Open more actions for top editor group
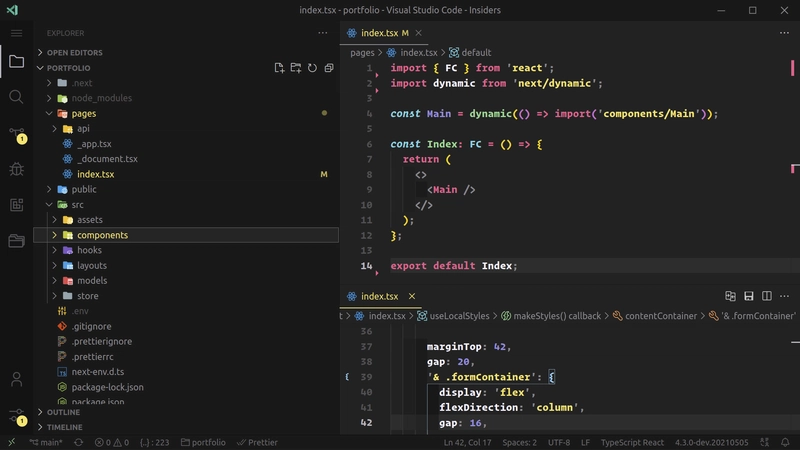 click(x=784, y=33)
